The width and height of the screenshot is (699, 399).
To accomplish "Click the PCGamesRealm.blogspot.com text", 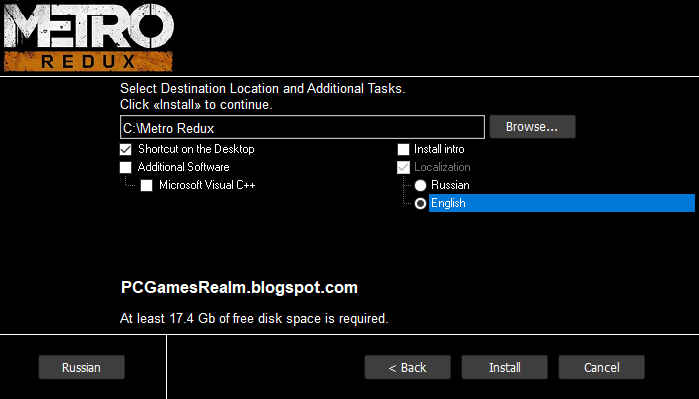I will pos(239,288).
